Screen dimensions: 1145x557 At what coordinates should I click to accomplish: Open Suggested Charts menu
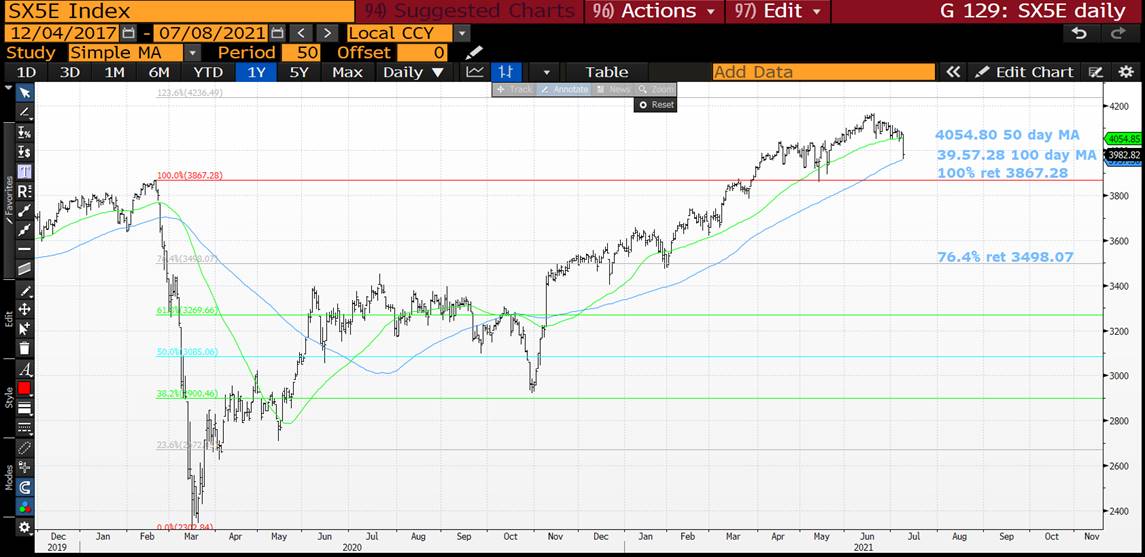coord(469,11)
